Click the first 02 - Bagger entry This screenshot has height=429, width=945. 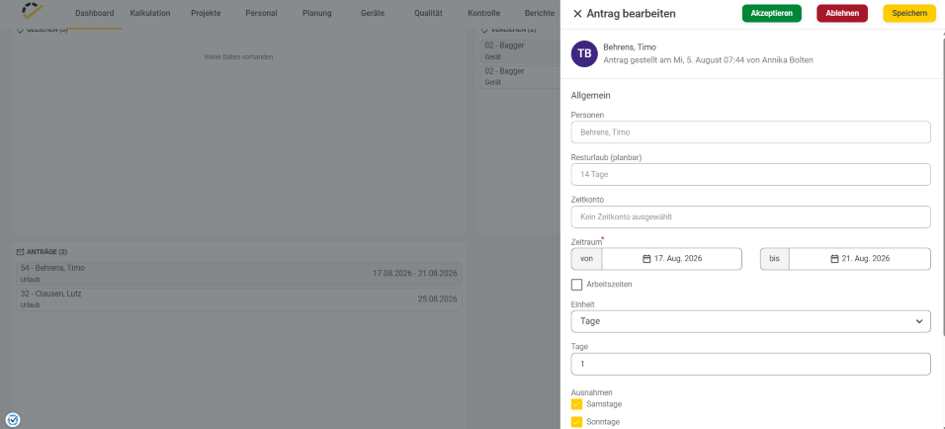[x=522, y=50]
